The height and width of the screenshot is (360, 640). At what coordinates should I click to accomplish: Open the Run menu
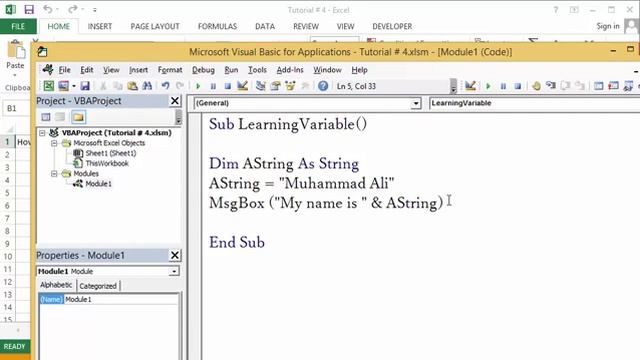(231, 70)
